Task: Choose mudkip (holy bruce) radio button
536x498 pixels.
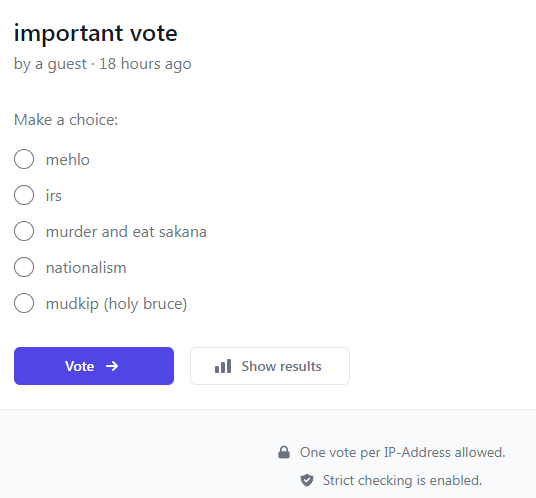Action: tap(24, 303)
